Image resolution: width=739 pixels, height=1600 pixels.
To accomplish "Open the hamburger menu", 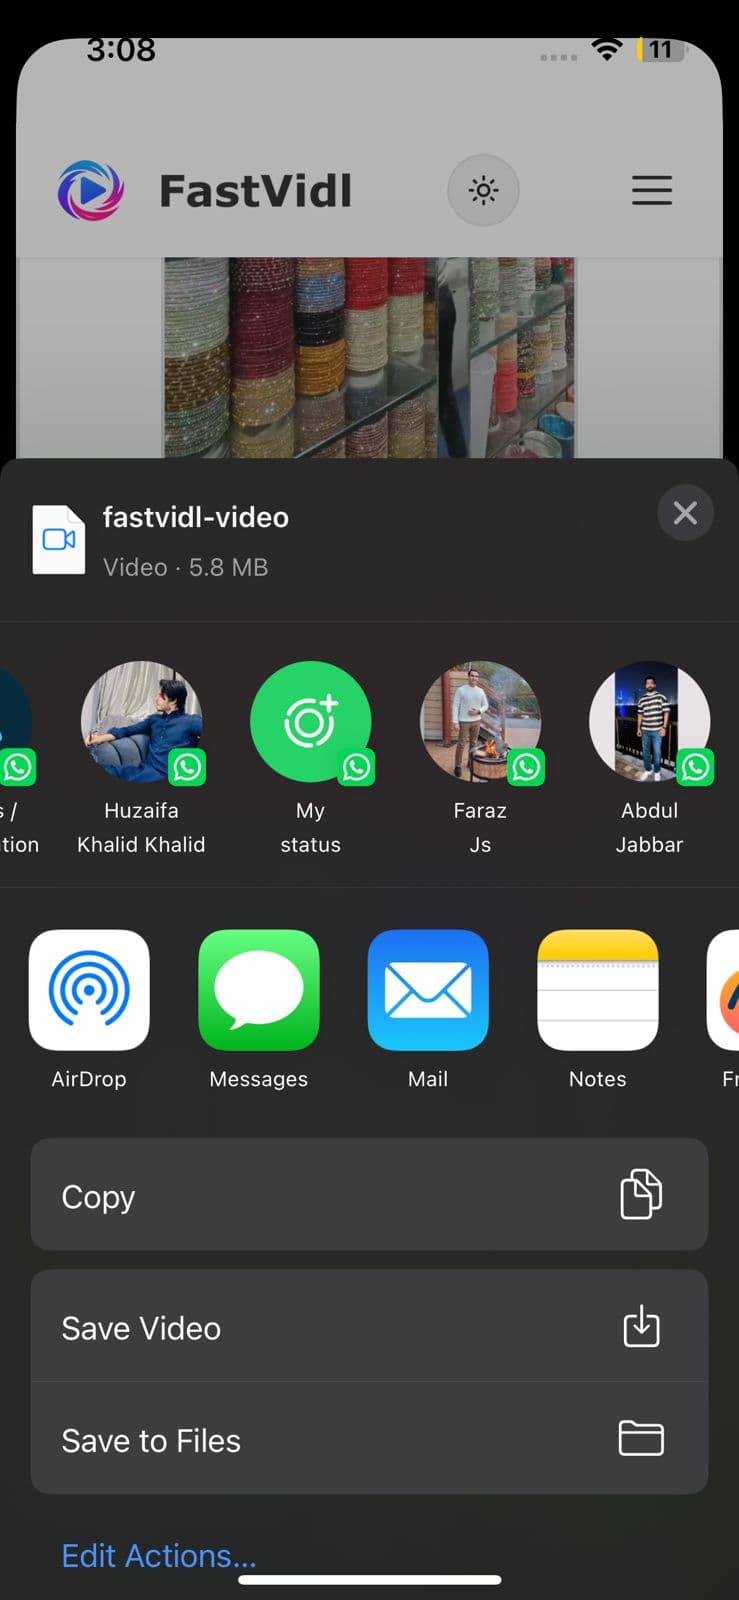I will tap(652, 190).
